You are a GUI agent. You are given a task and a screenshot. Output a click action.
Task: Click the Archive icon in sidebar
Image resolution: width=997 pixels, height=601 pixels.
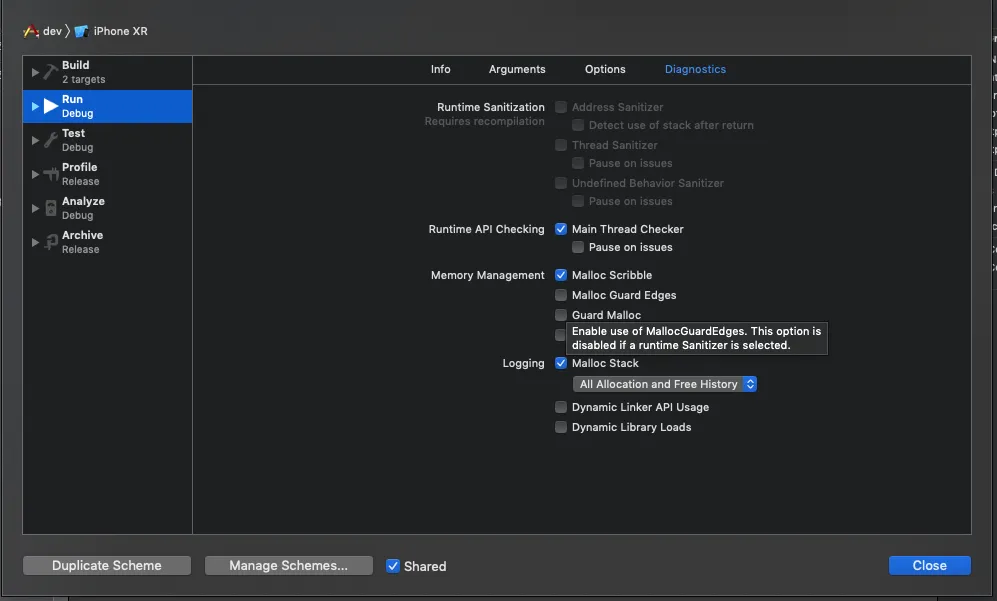(50, 242)
